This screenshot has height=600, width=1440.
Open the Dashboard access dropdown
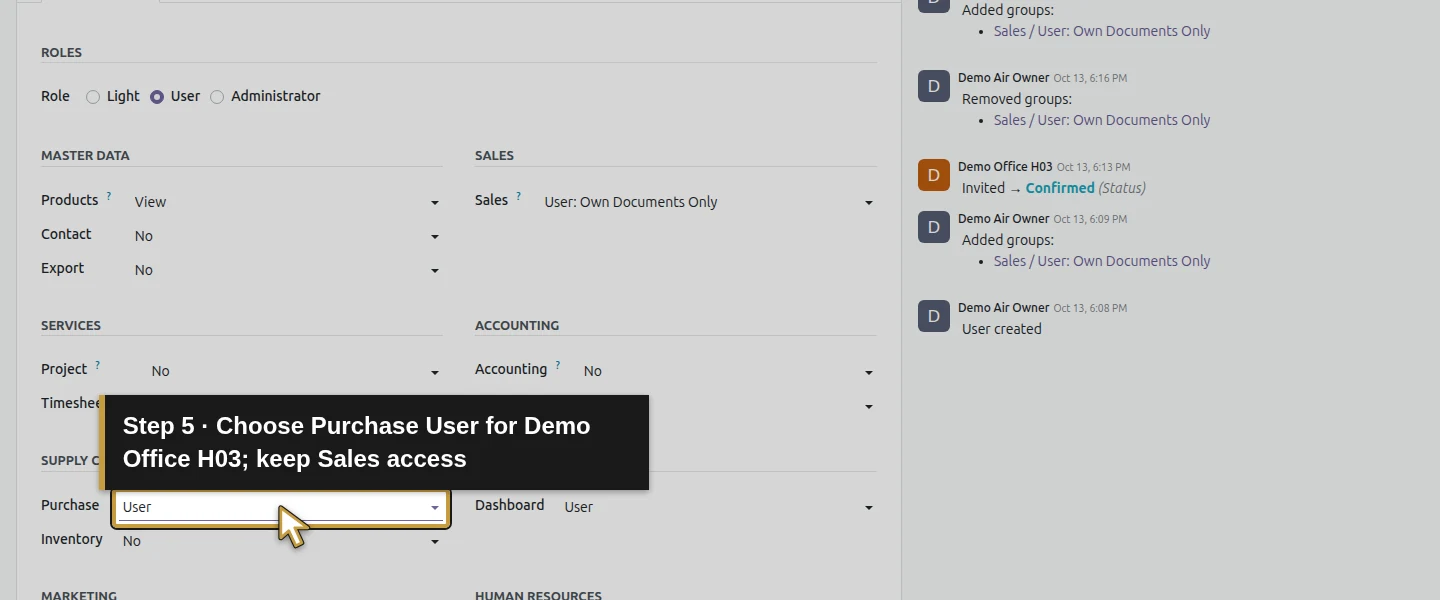pyautogui.click(x=718, y=507)
